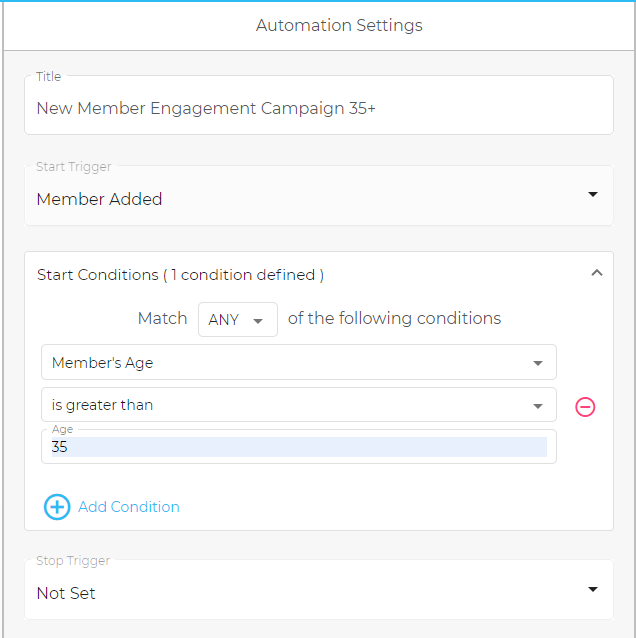Click the Title field with campaign name
This screenshot has height=638, width=636.
point(319,105)
